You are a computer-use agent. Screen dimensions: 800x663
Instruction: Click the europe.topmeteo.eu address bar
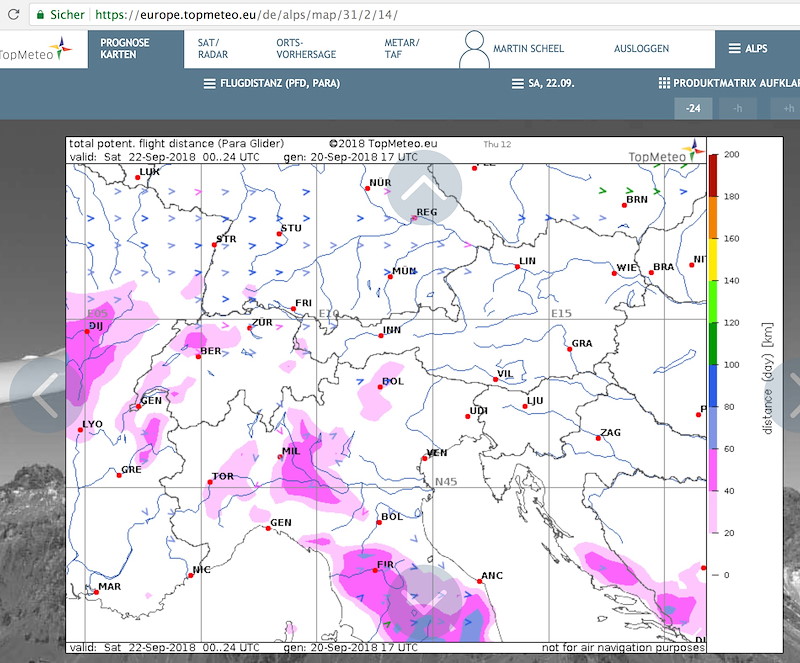[x=413, y=15]
